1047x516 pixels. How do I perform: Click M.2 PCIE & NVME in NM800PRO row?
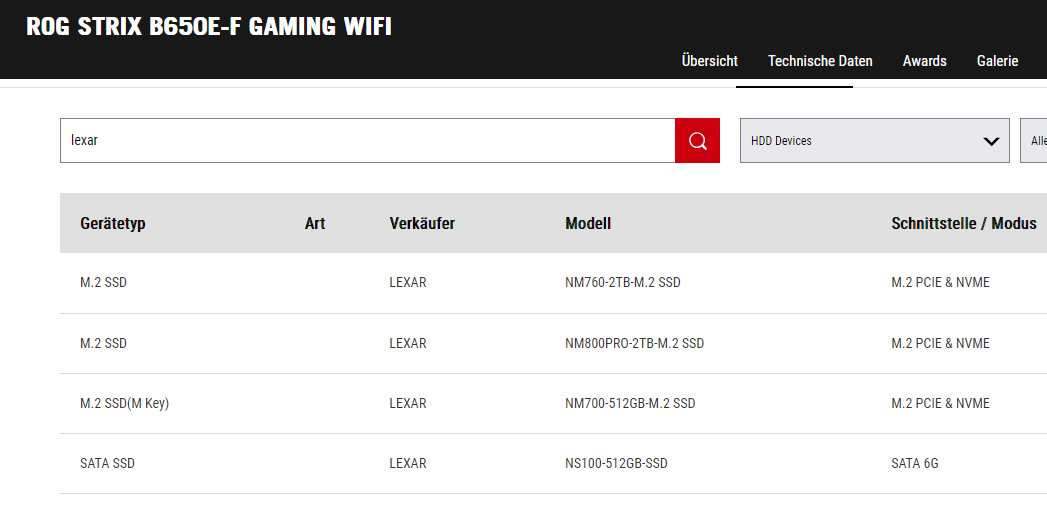(941, 343)
